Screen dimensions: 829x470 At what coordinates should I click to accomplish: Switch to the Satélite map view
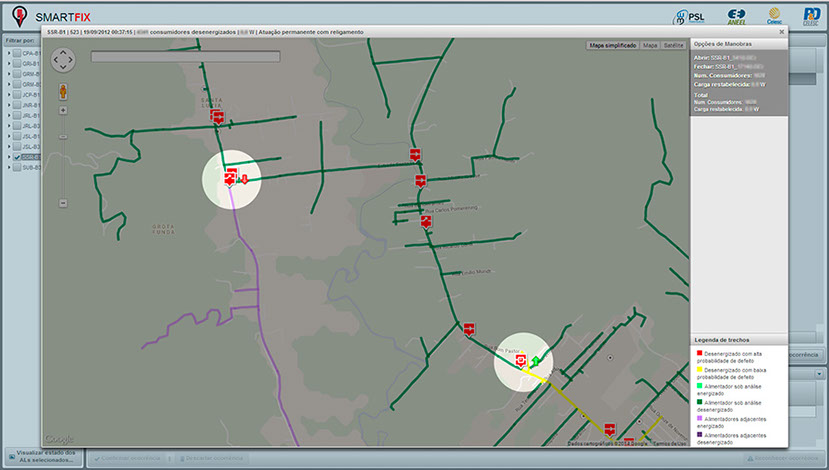(x=675, y=46)
